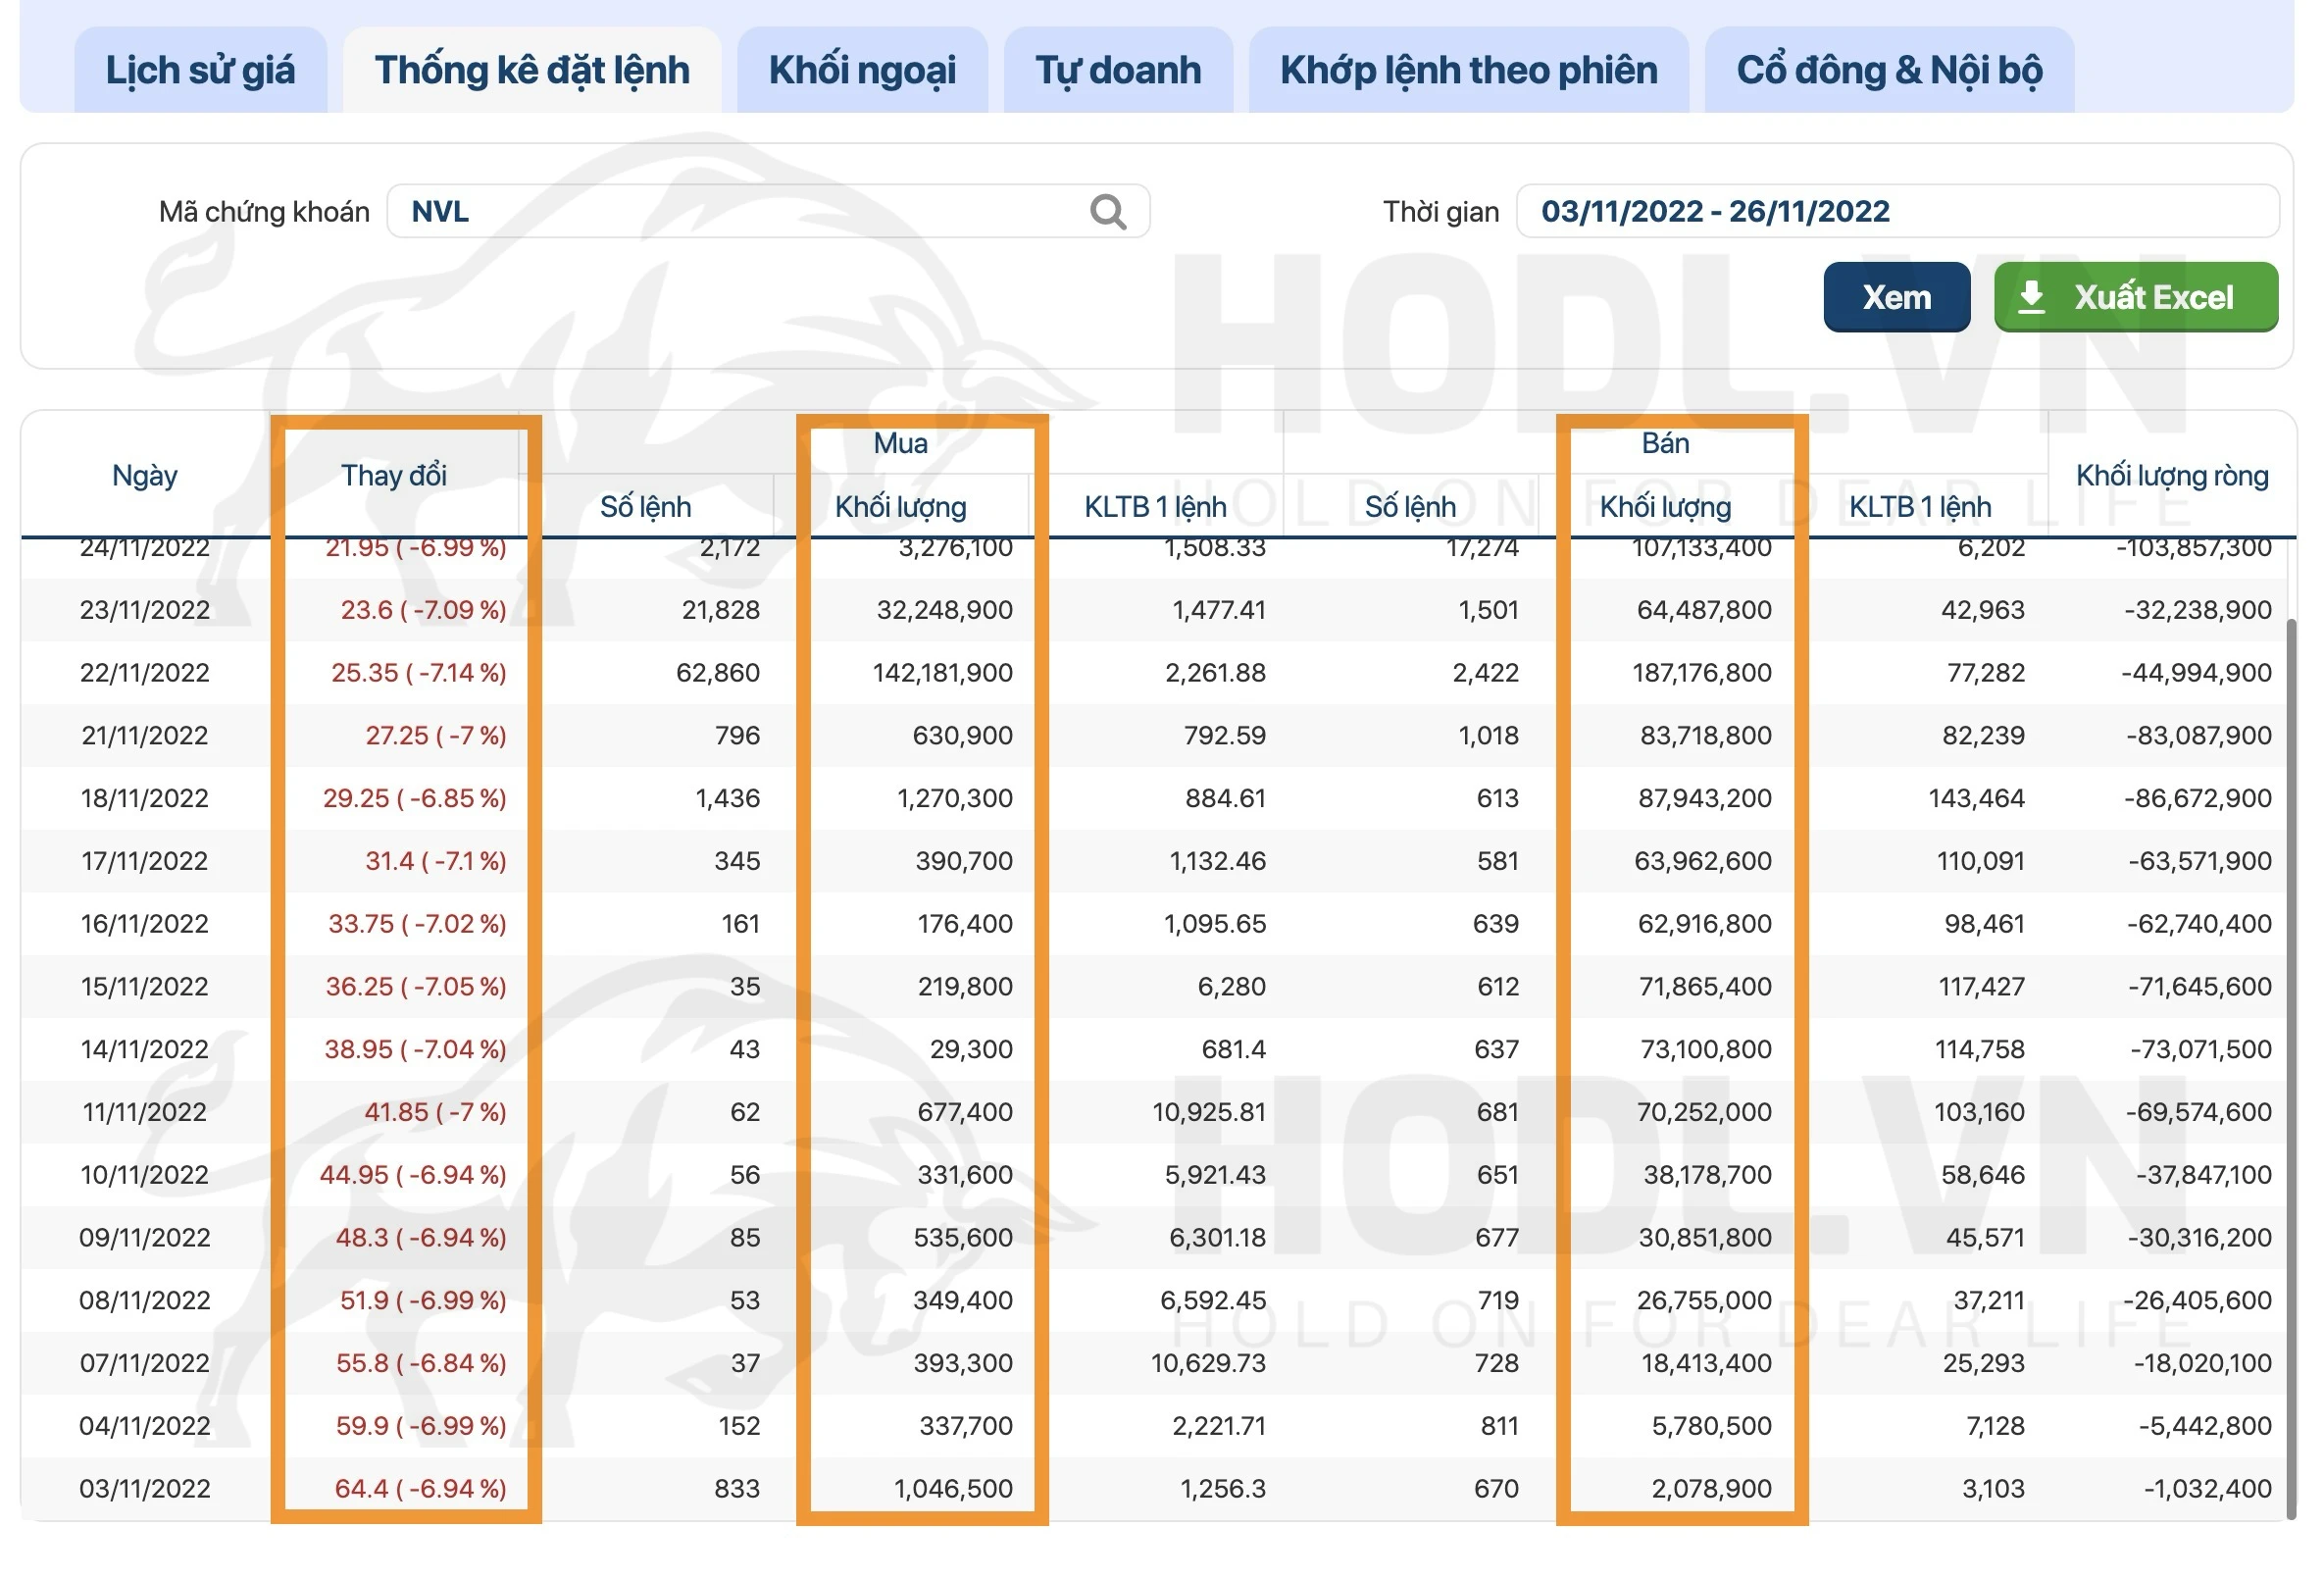Image resolution: width=2324 pixels, height=1579 pixels.
Task: Select the 03/11/2022 date cell
Action: [x=145, y=1488]
